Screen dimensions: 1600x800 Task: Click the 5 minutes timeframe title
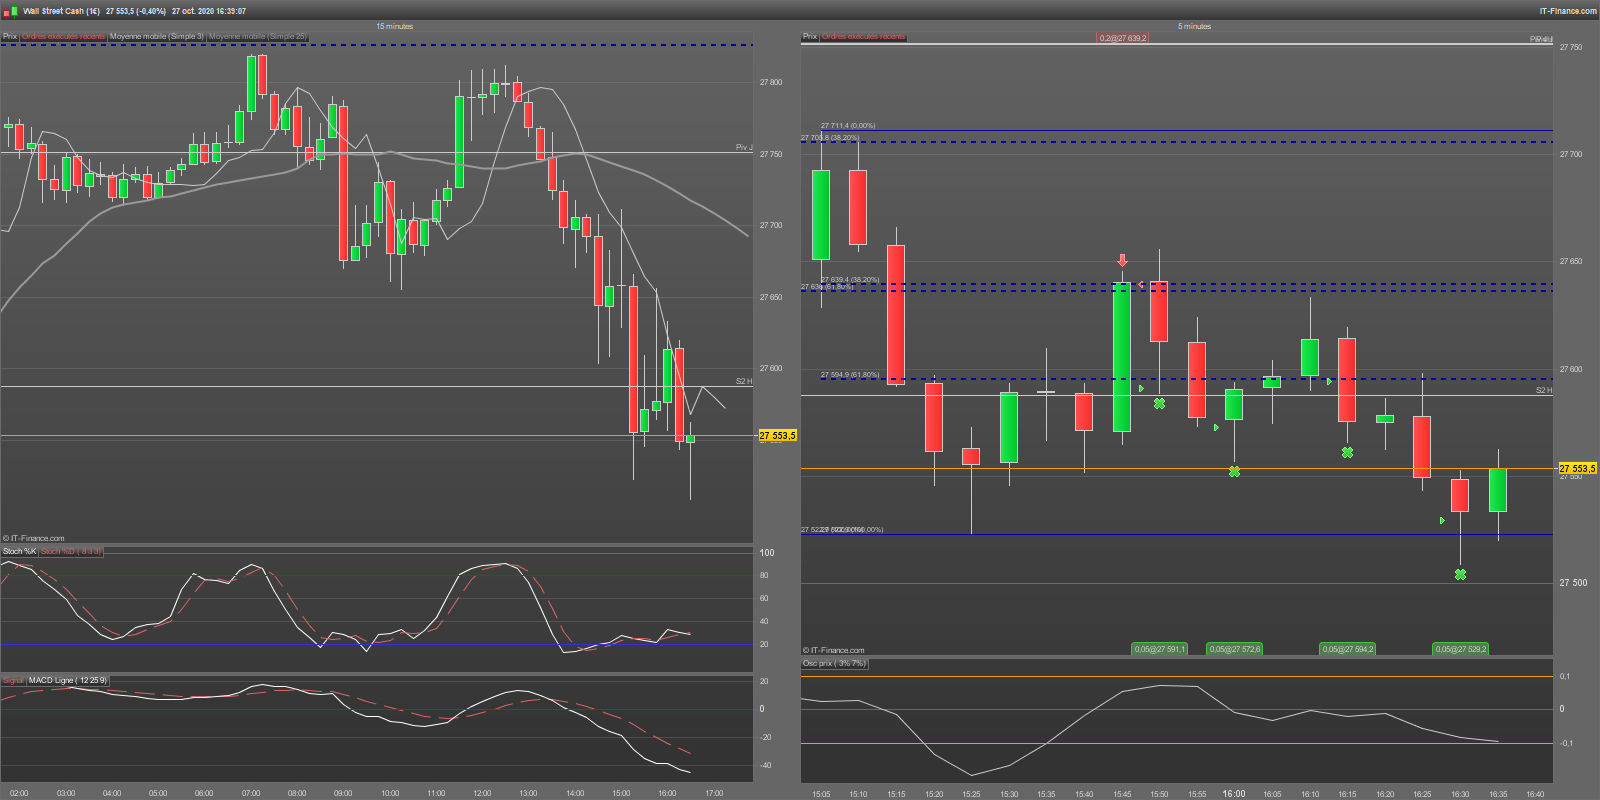(x=1194, y=27)
